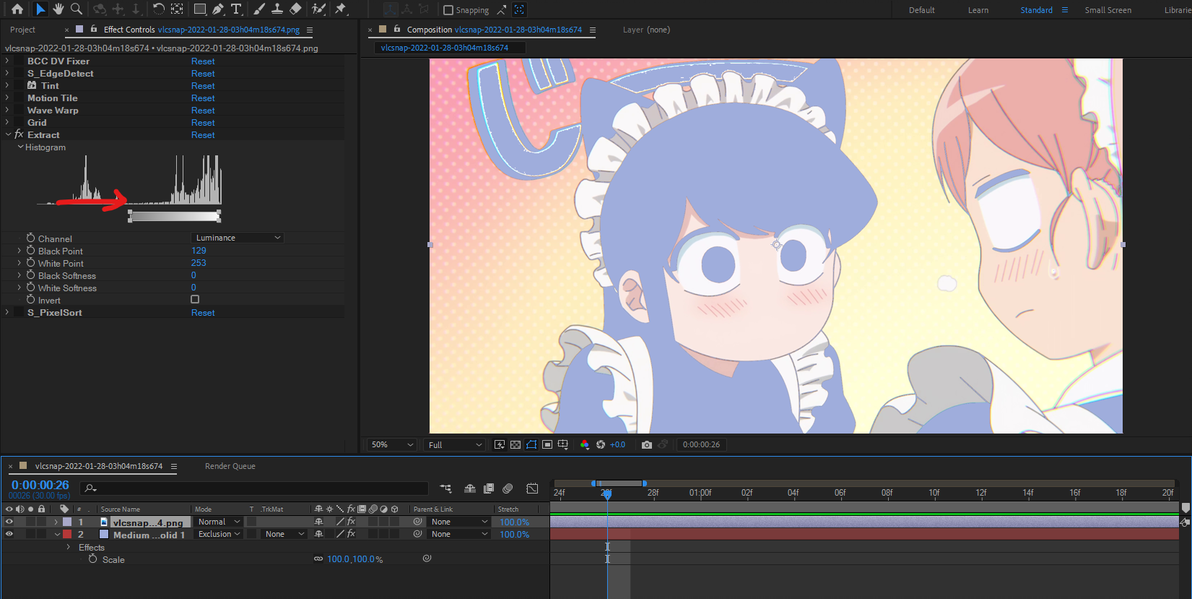Image resolution: width=1192 pixels, height=599 pixels.
Task: Open the Effect Controls panel menu
Action: point(309,30)
